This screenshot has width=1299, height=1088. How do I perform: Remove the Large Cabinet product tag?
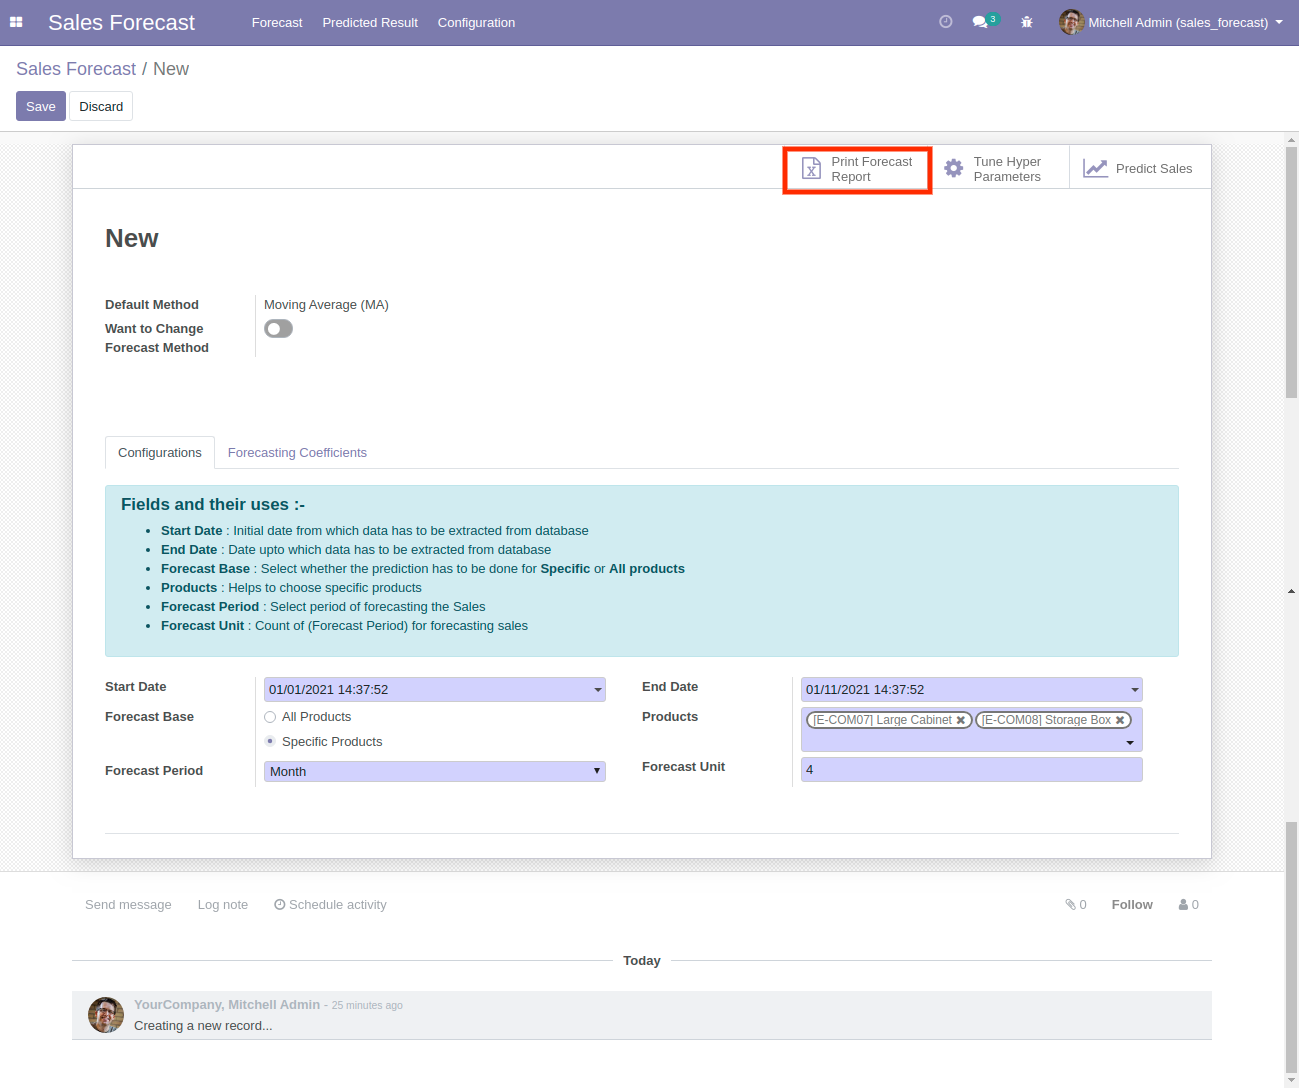(x=961, y=720)
